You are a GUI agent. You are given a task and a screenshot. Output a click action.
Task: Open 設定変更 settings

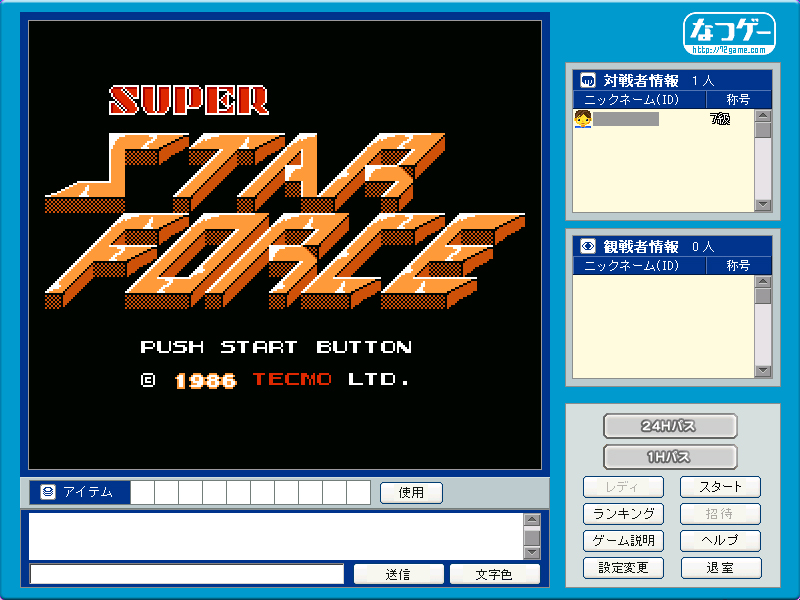coord(623,568)
